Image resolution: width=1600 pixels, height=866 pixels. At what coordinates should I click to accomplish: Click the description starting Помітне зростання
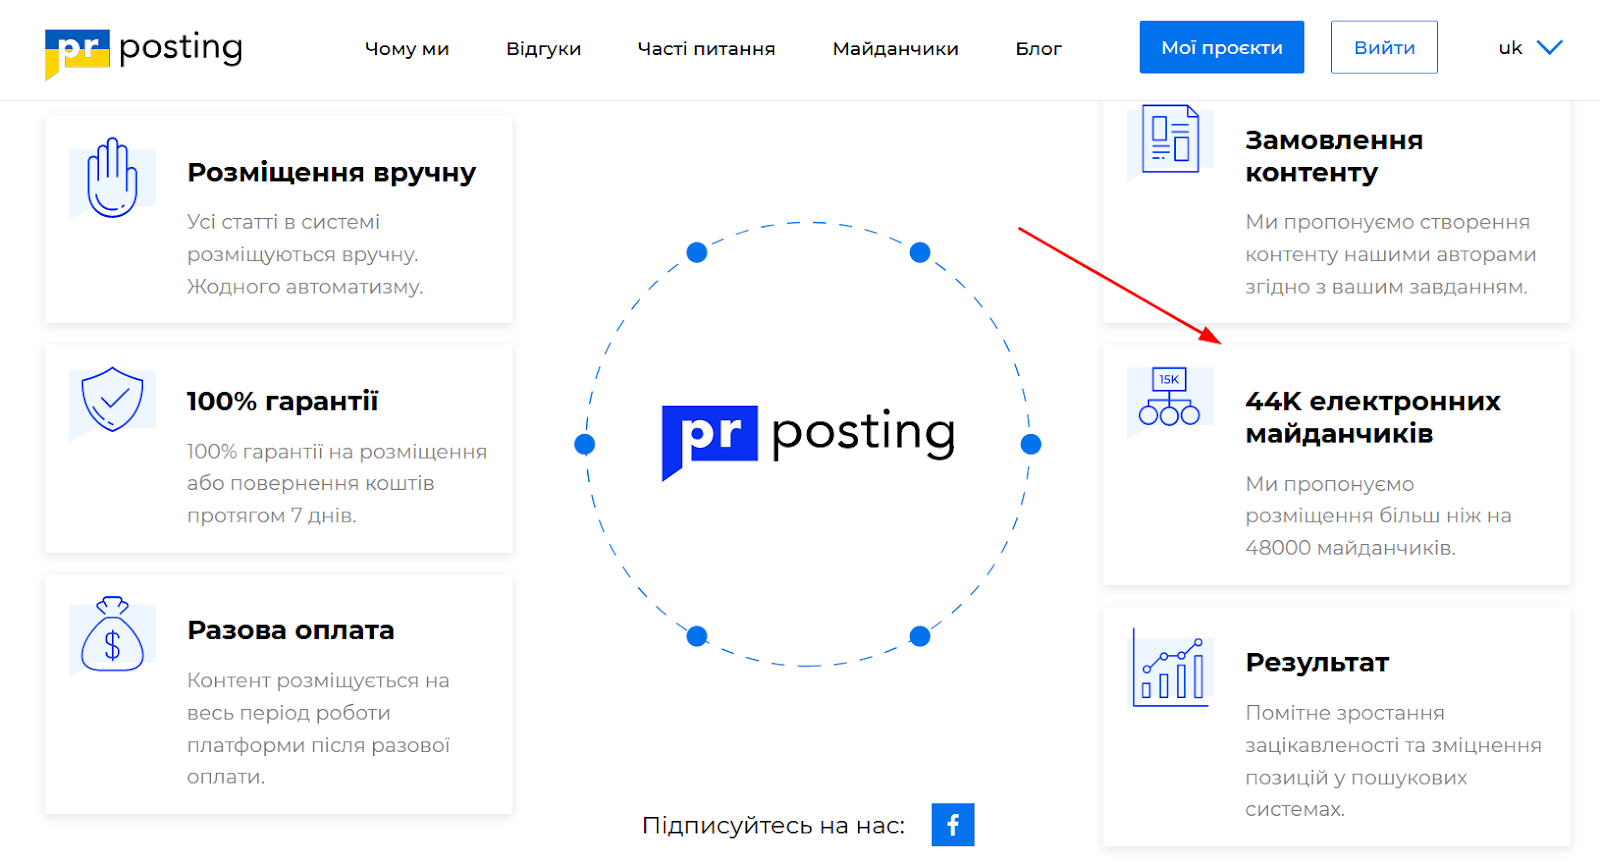click(x=1393, y=761)
